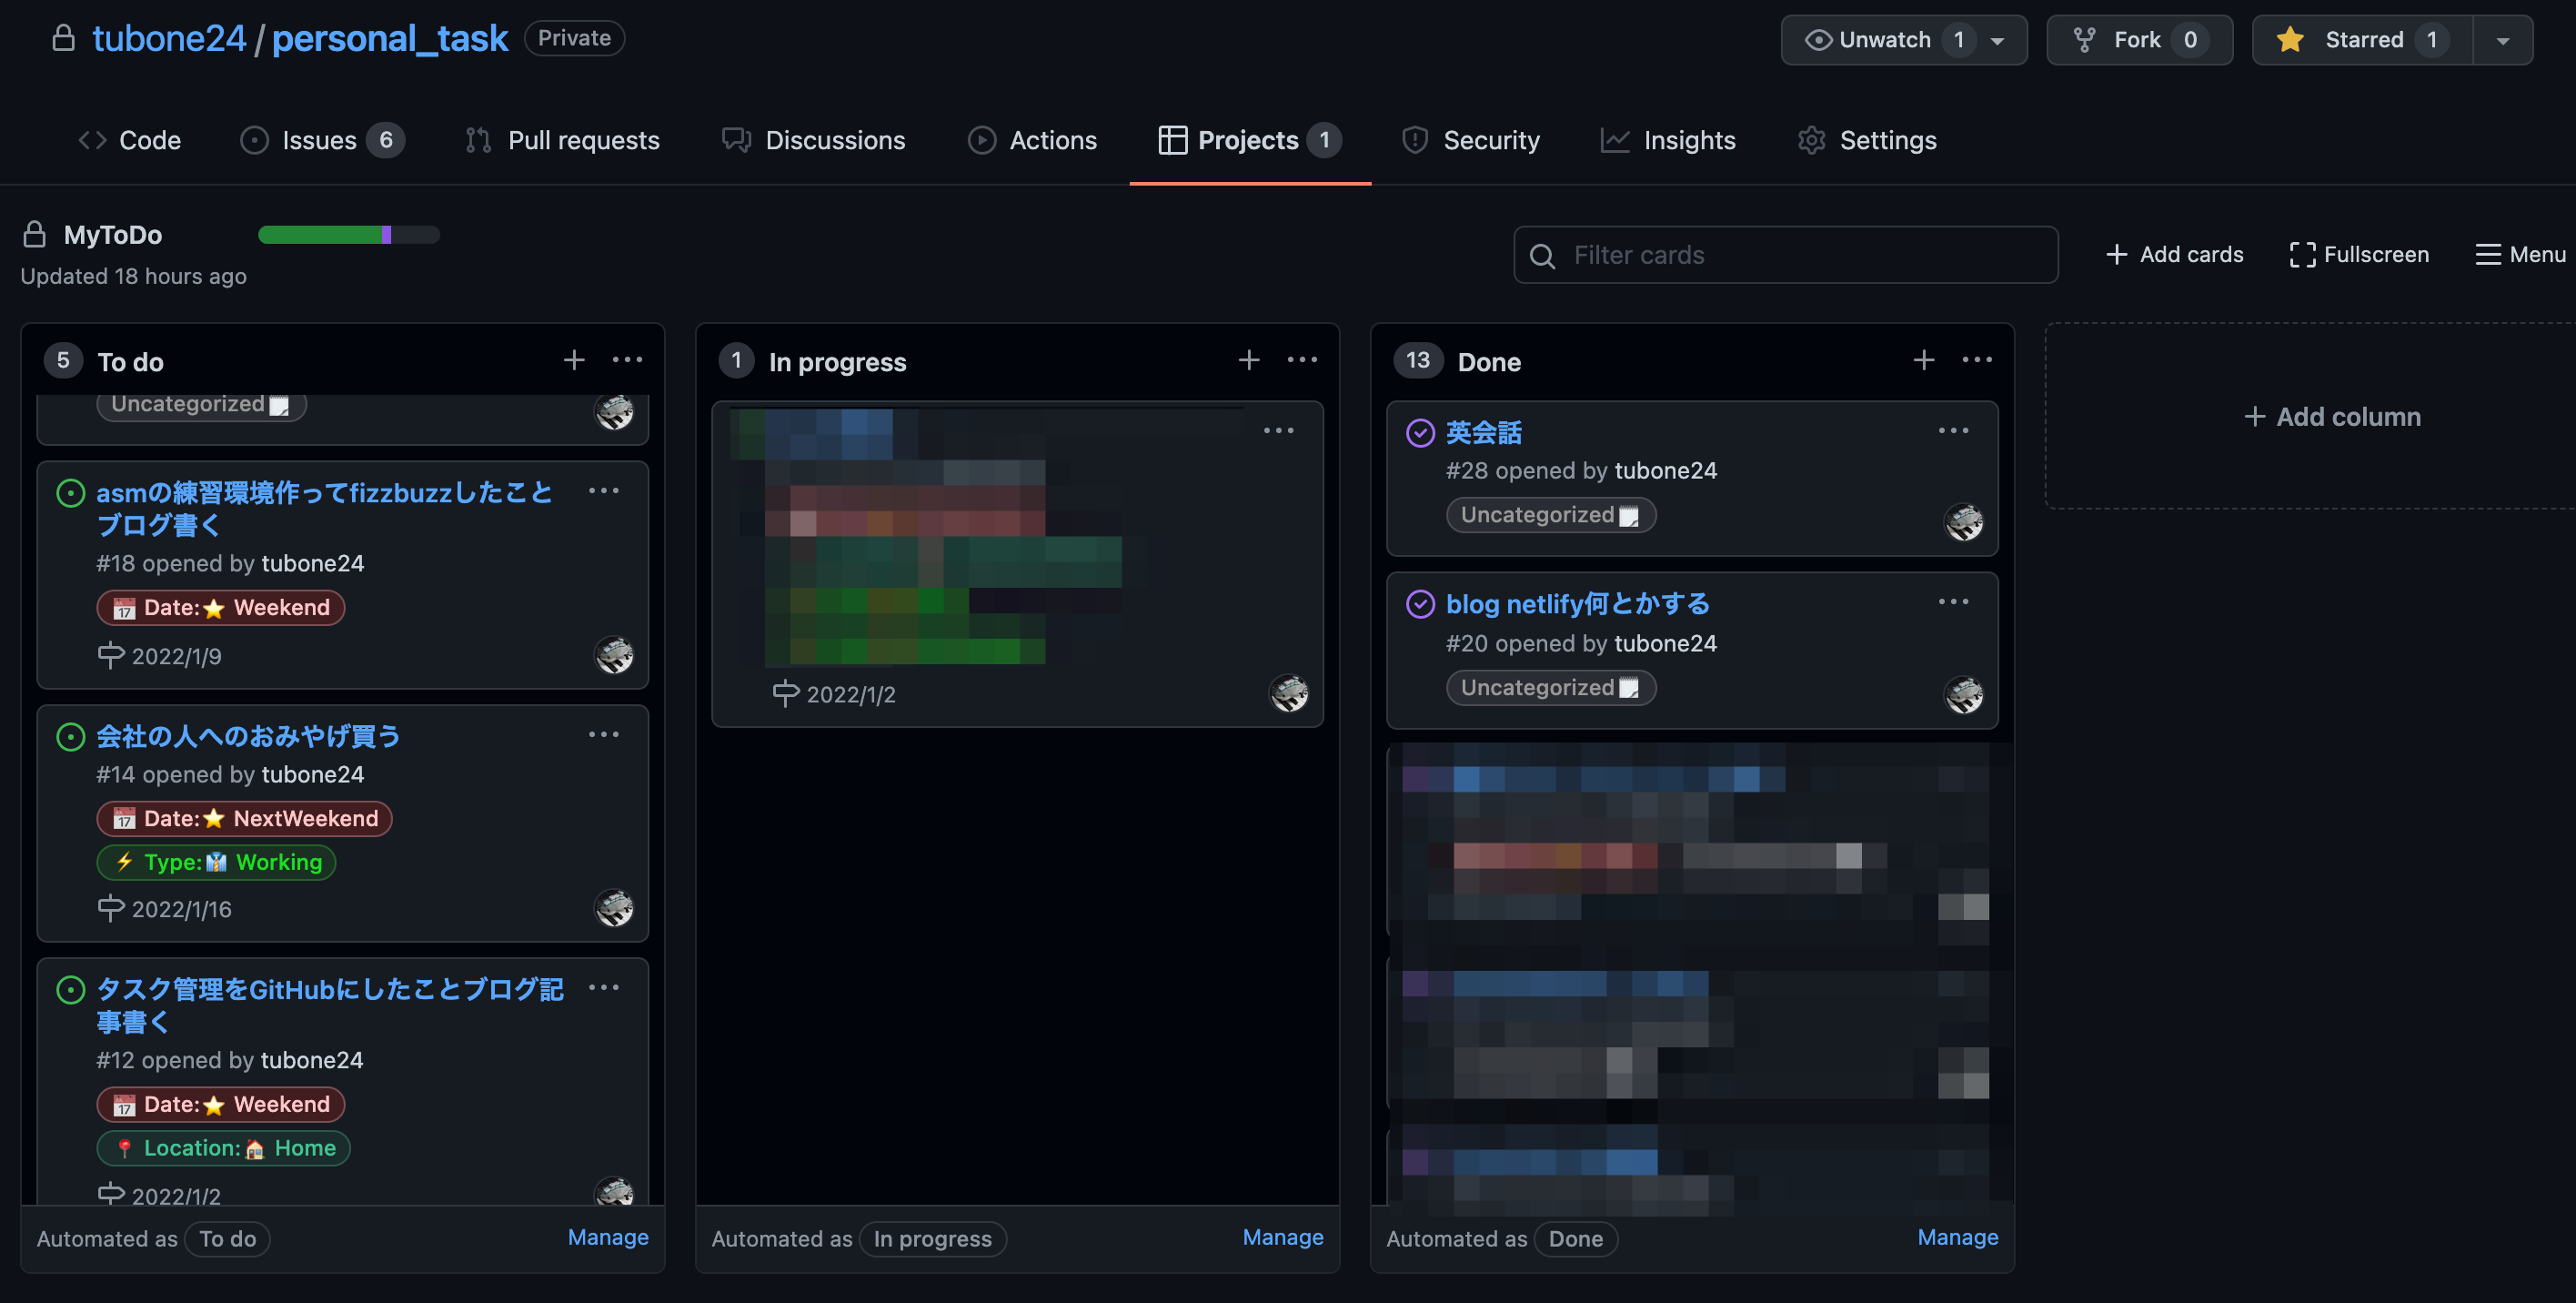2576x1303 pixels.
Task: Open the board Menu via hamburger icon
Action: tap(2490, 255)
